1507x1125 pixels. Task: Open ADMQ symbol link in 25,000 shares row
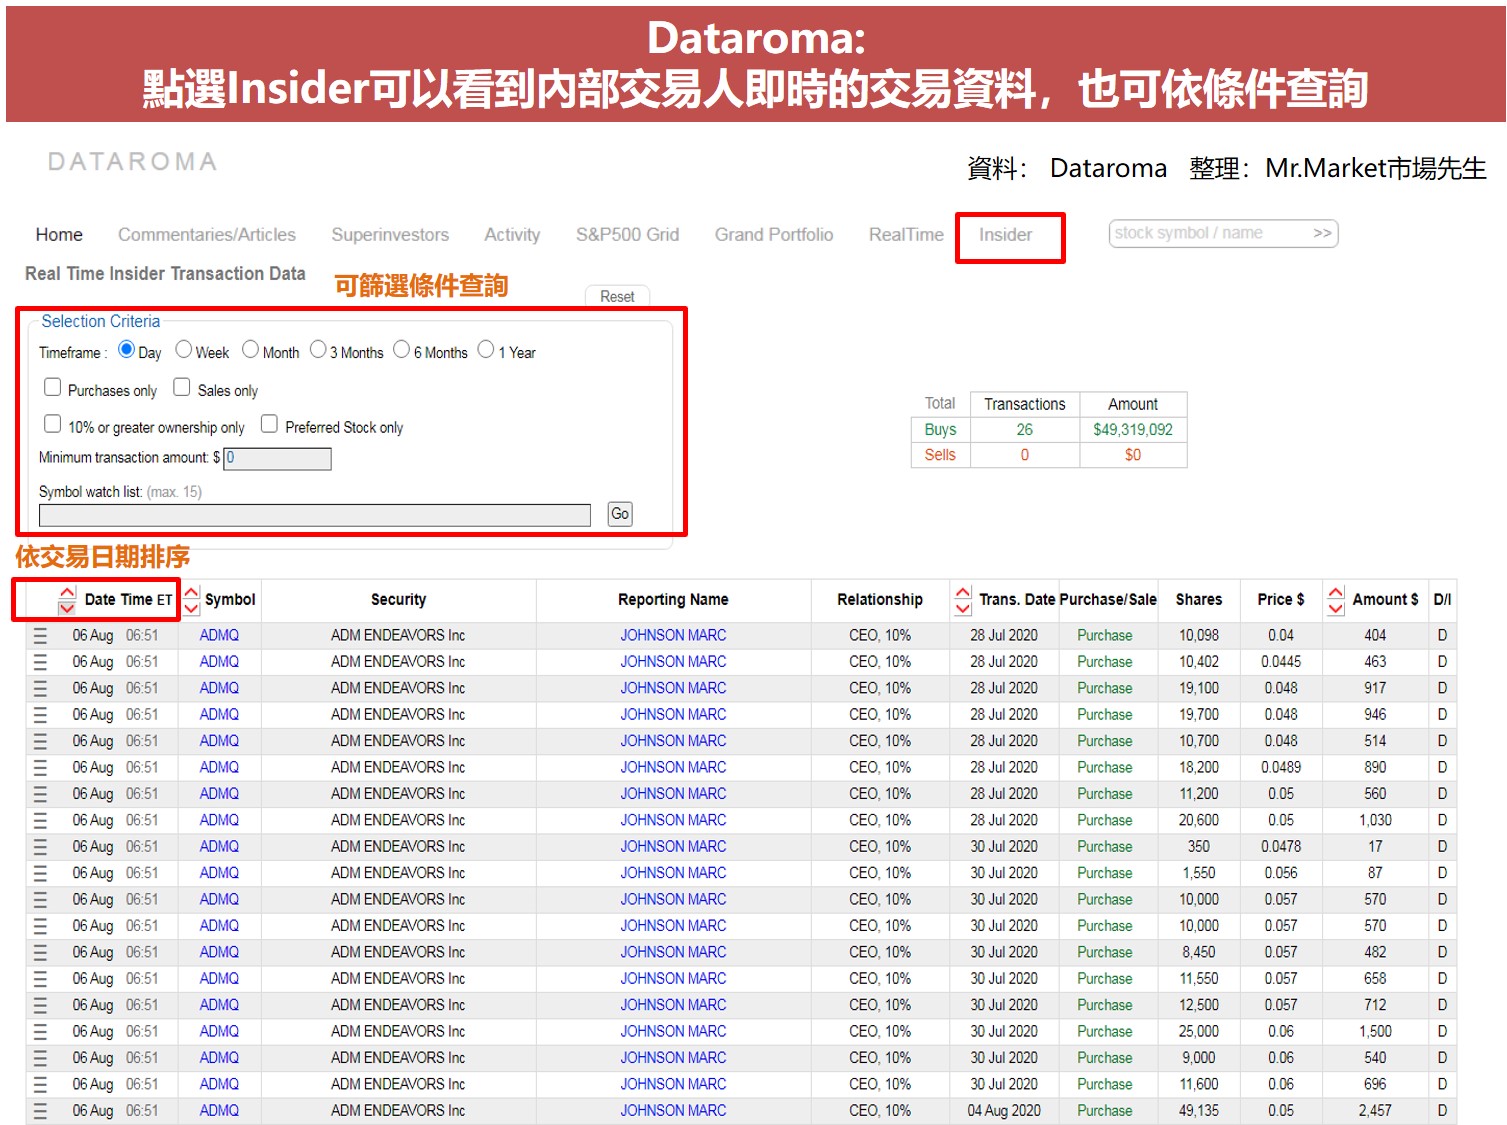[219, 1031]
